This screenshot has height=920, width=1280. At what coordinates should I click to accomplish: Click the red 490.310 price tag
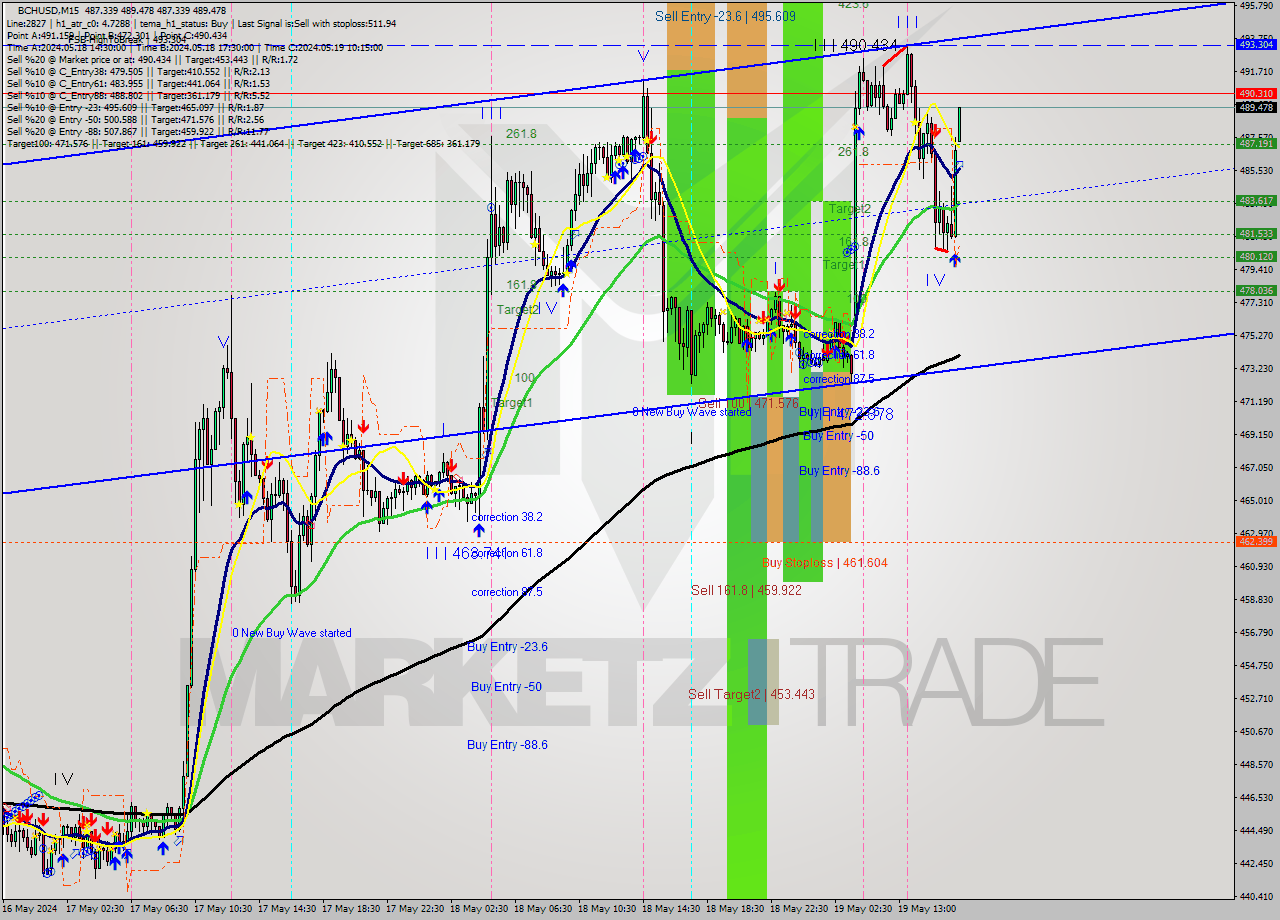1256,93
